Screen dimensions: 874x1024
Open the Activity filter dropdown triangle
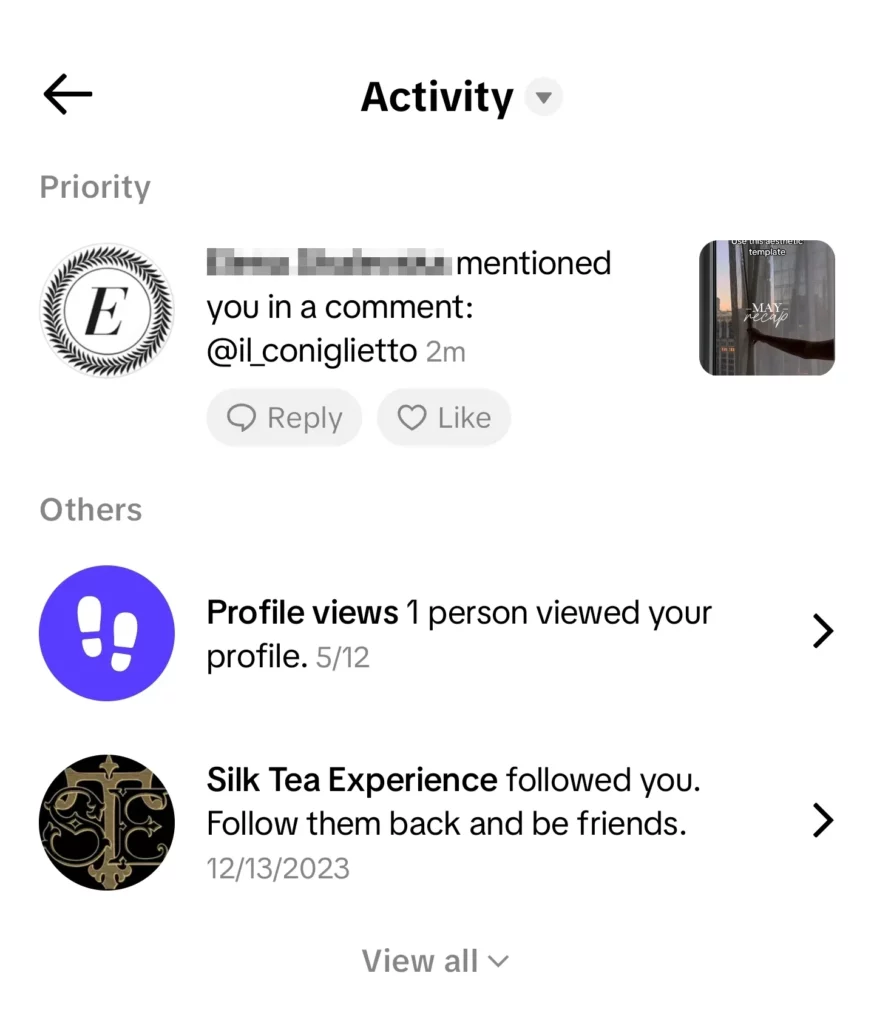[543, 98]
